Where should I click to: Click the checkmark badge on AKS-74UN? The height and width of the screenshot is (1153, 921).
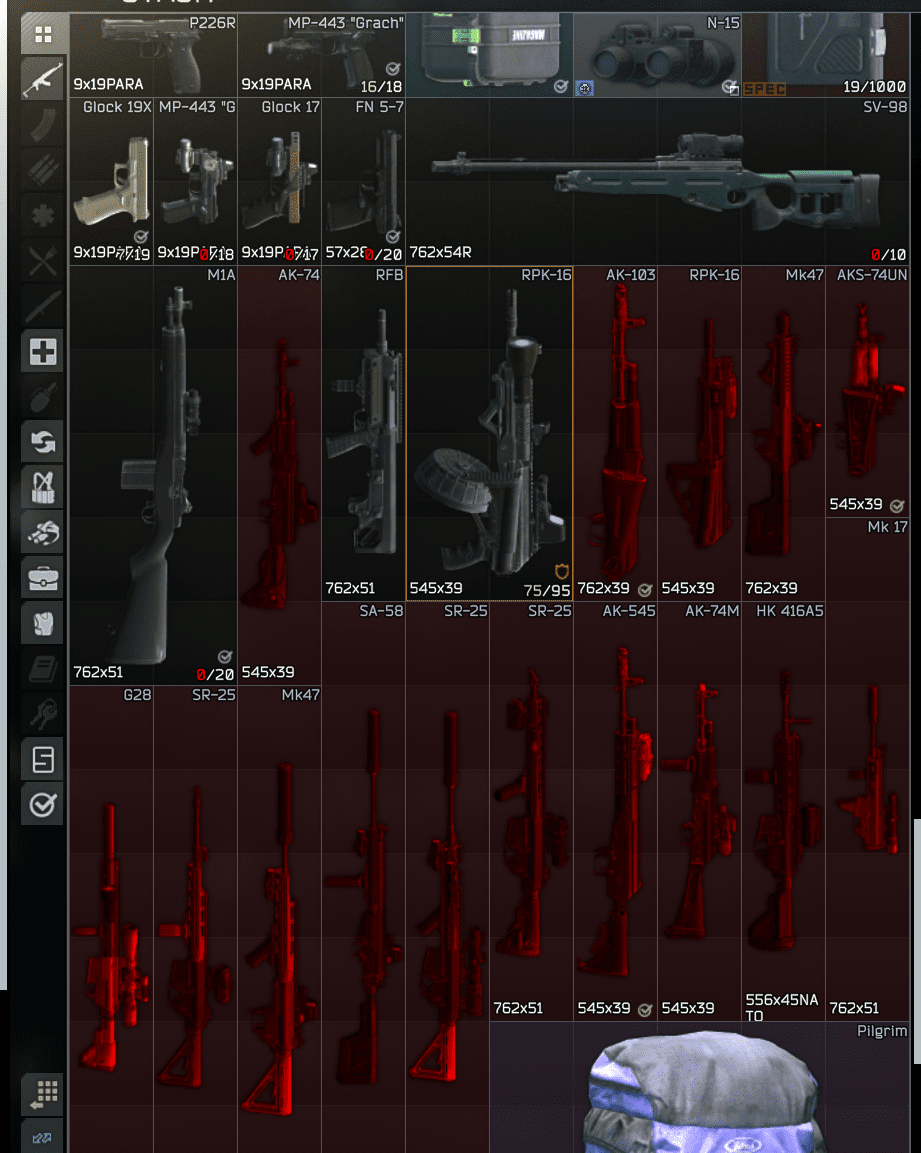[897, 506]
